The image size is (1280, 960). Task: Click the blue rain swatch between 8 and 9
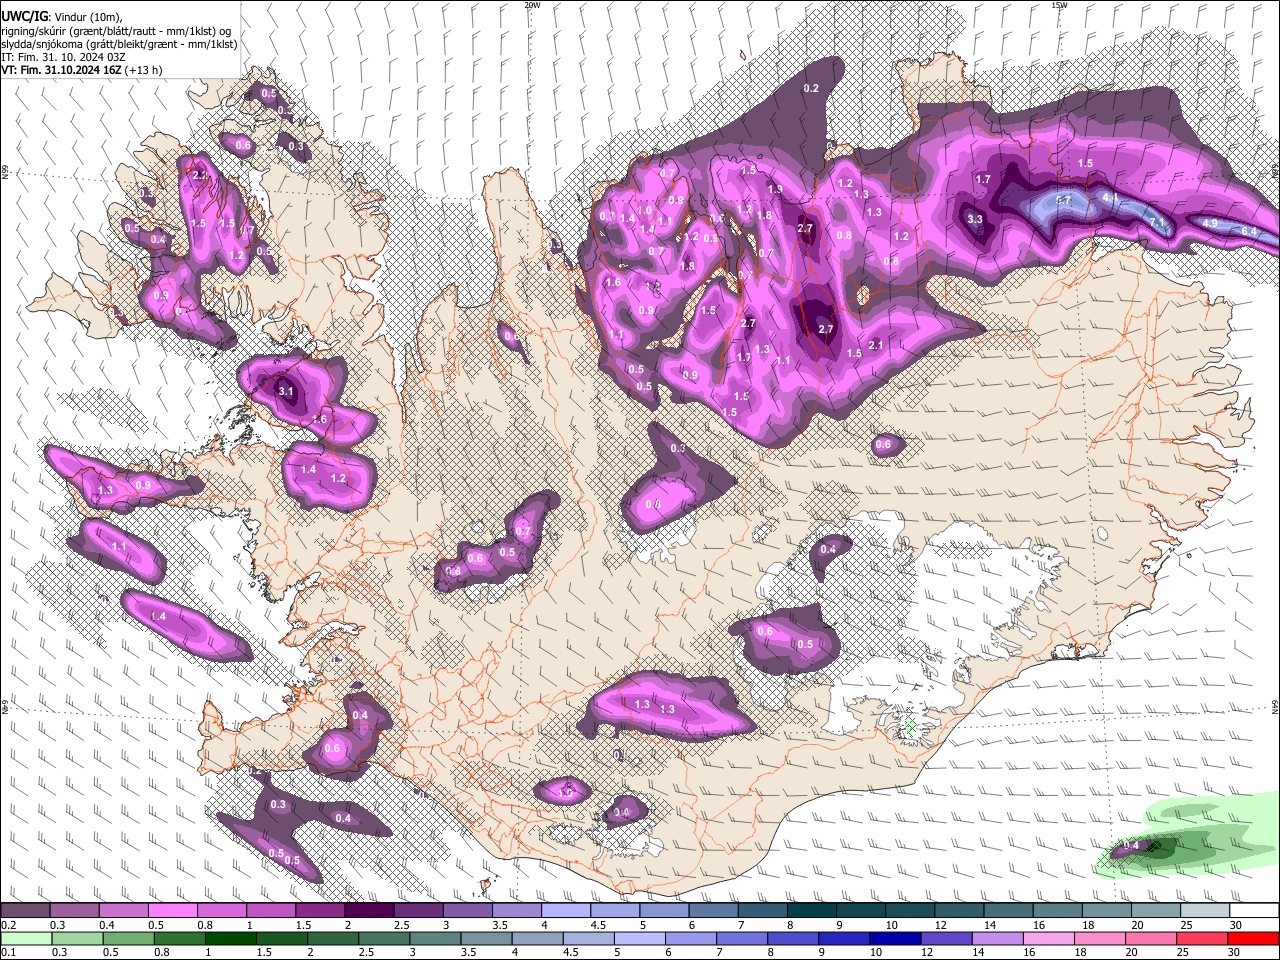792,938
